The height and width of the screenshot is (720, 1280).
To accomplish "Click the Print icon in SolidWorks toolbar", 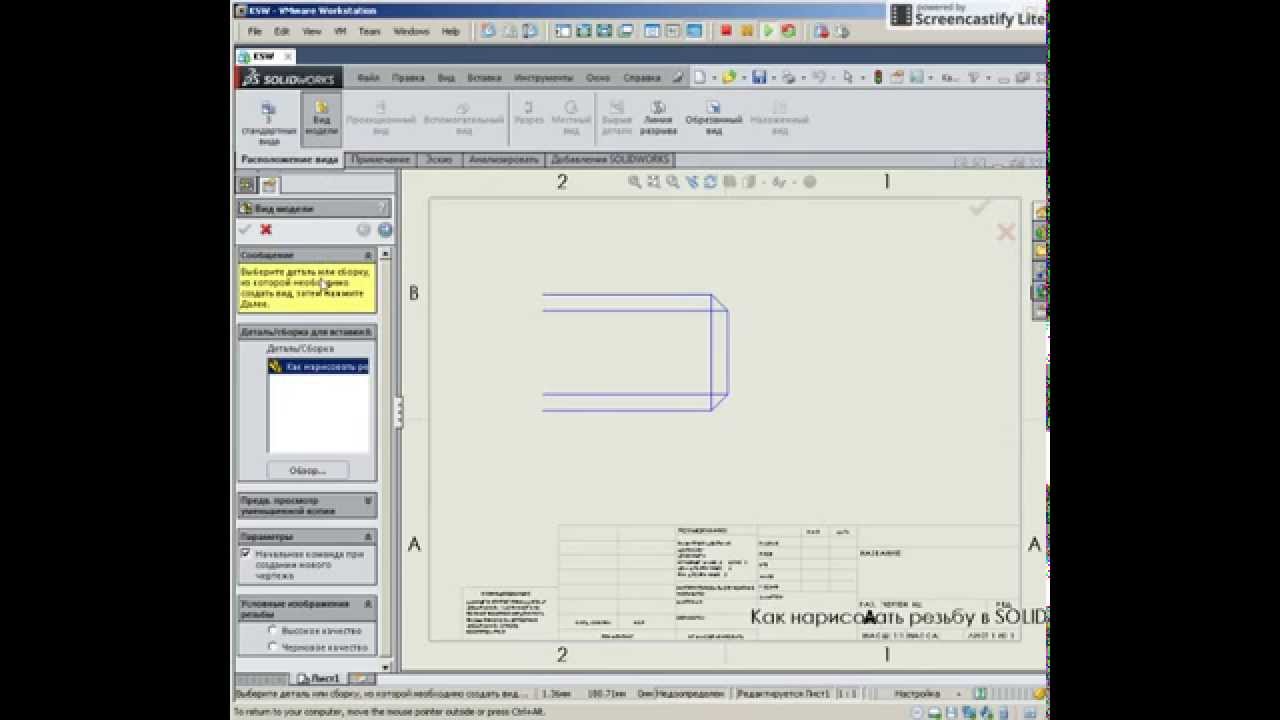I will [x=788, y=77].
